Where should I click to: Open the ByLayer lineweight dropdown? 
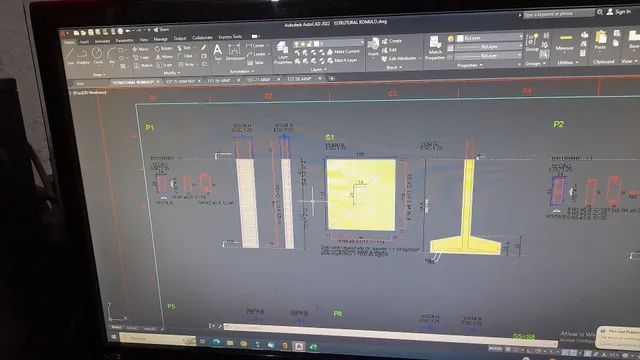tap(489, 47)
